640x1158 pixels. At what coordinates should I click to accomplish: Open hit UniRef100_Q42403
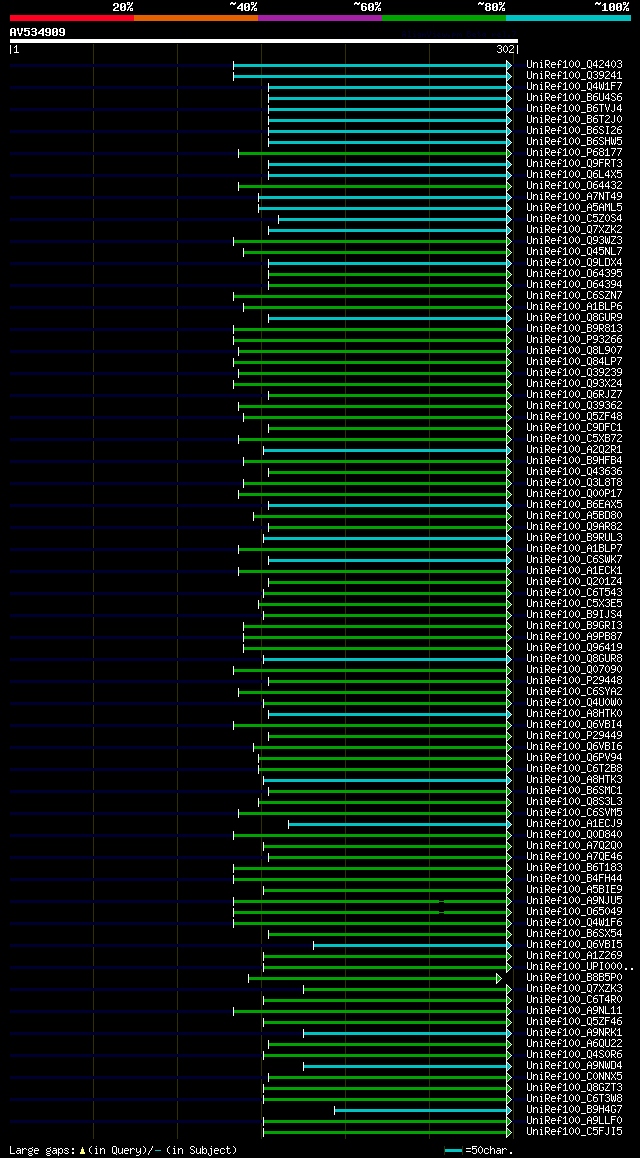(574, 65)
